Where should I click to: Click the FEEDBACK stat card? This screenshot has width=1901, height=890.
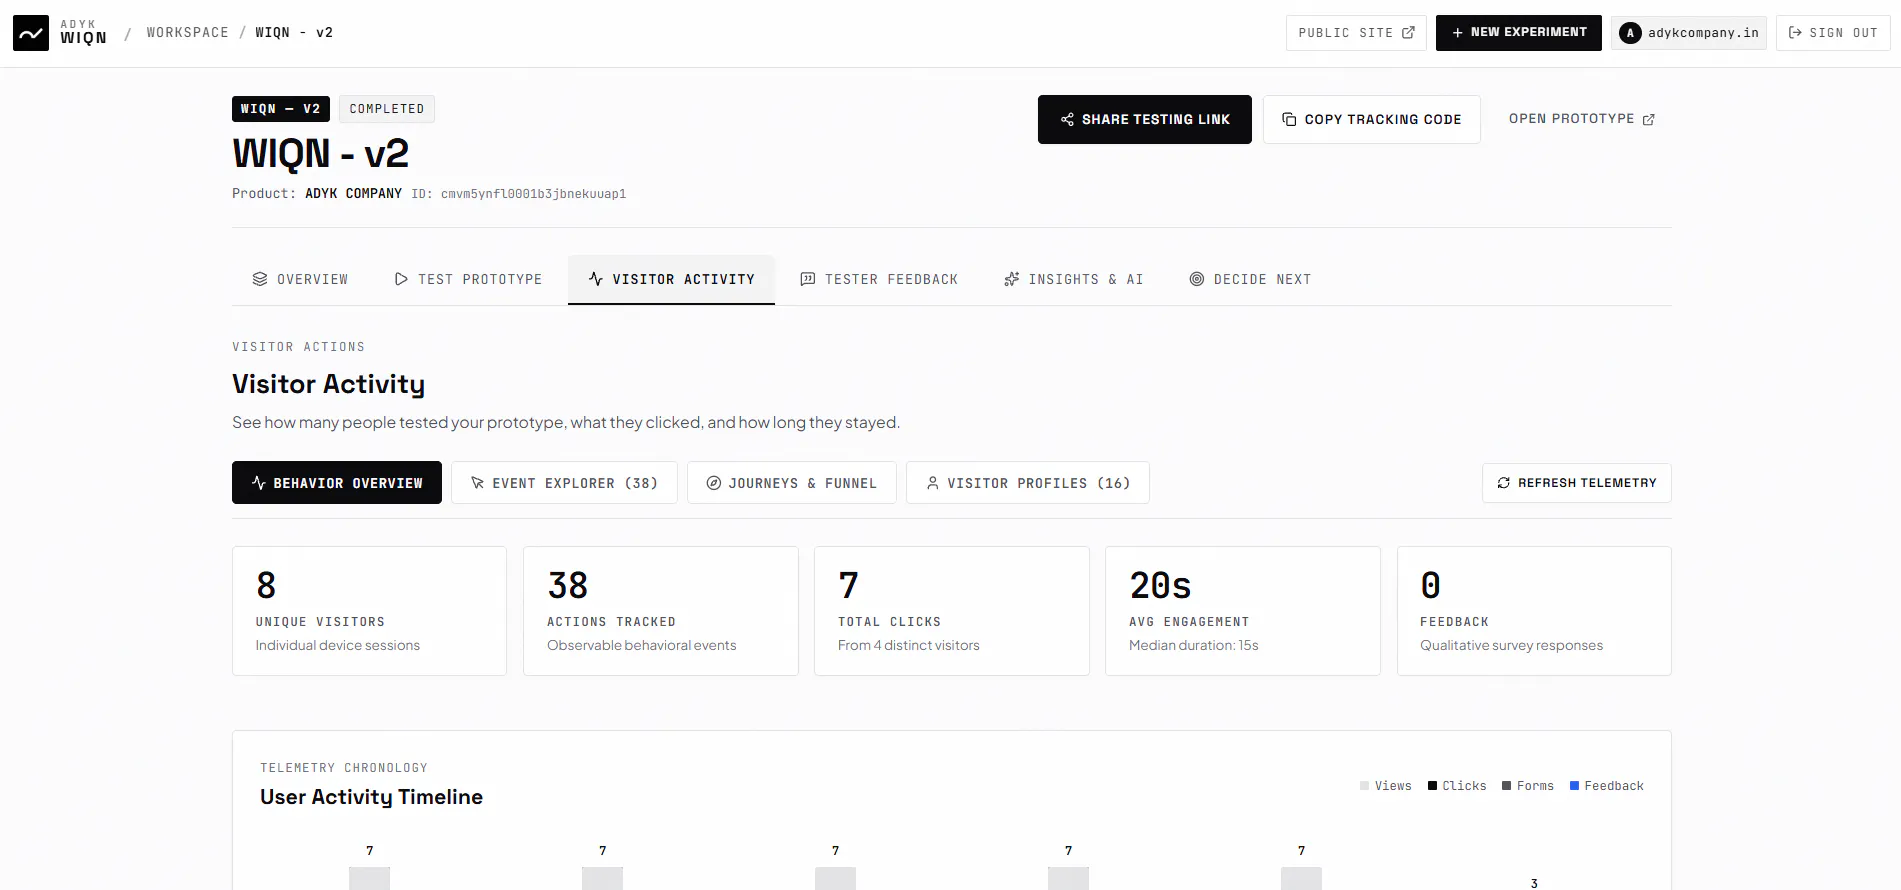coord(1534,611)
